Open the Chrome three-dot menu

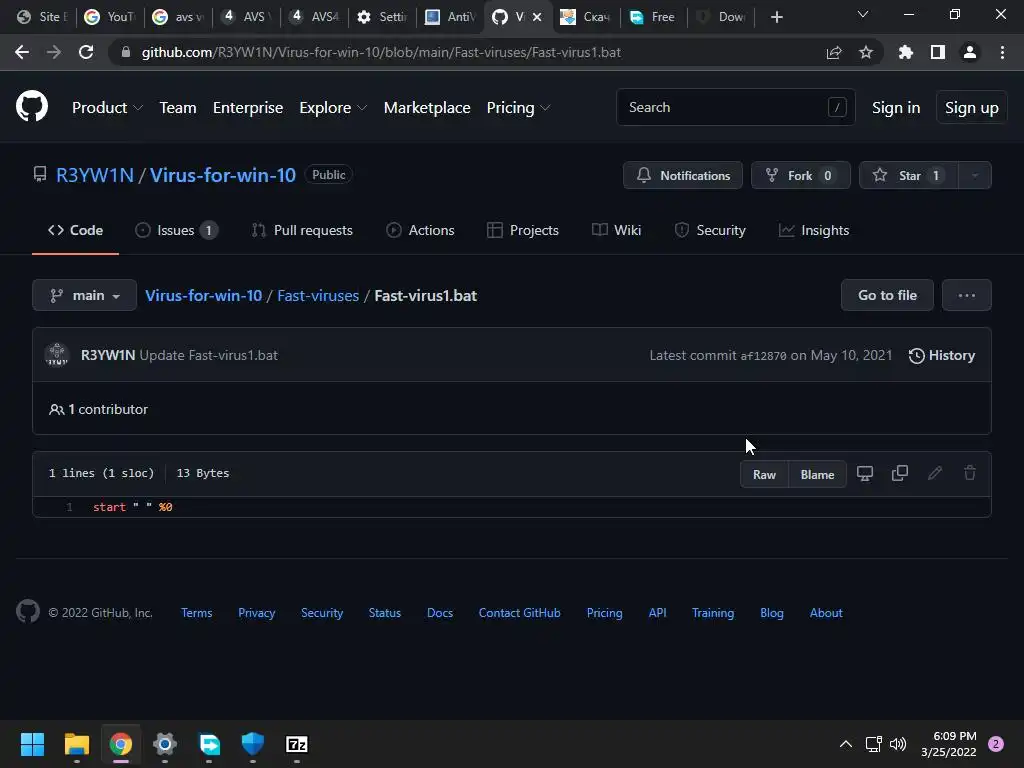click(x=1002, y=52)
